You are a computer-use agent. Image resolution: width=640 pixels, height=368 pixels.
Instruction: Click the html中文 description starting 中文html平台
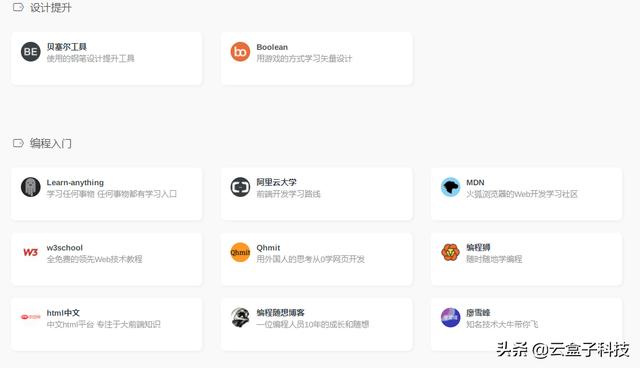pos(104,324)
